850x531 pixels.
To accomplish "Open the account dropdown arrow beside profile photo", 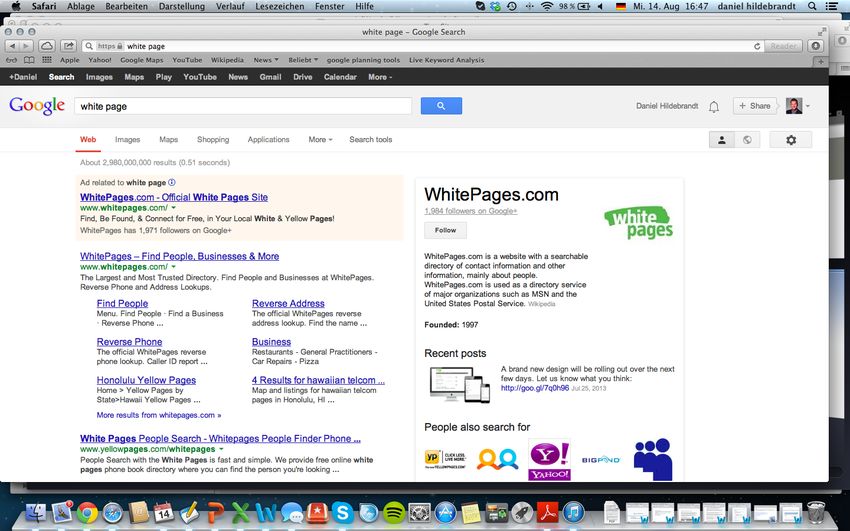I will pyautogui.click(x=808, y=106).
